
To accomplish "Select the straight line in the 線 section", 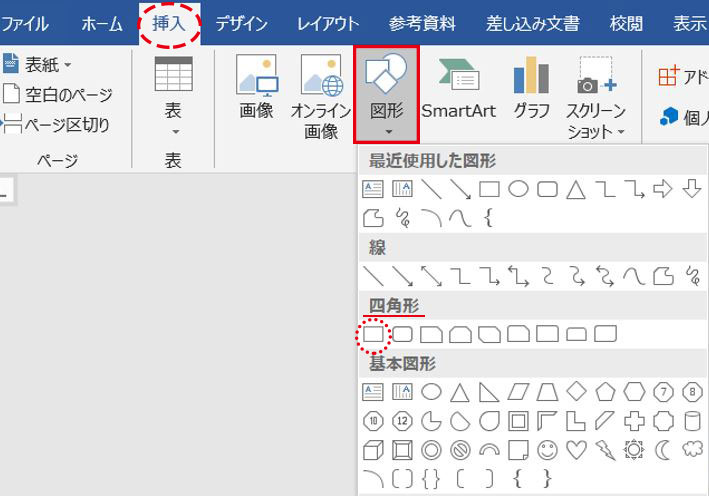I will pos(373,276).
